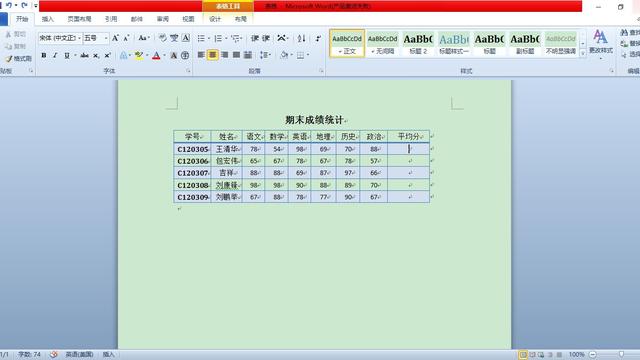The height and width of the screenshot is (360, 640).
Task: Toggle Superscript formatting
Action: click(107, 55)
